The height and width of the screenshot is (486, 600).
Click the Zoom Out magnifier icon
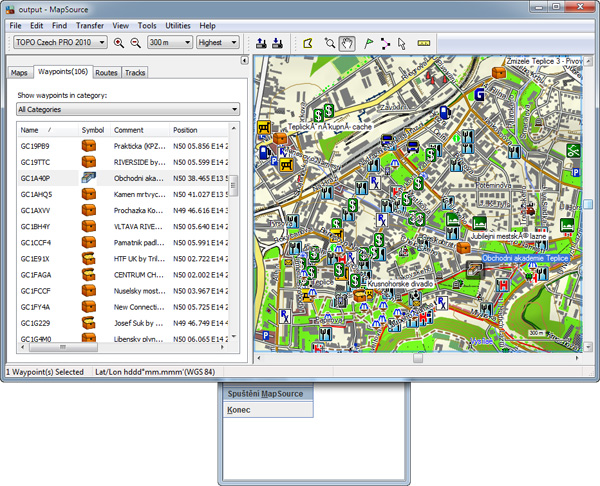(x=135, y=43)
